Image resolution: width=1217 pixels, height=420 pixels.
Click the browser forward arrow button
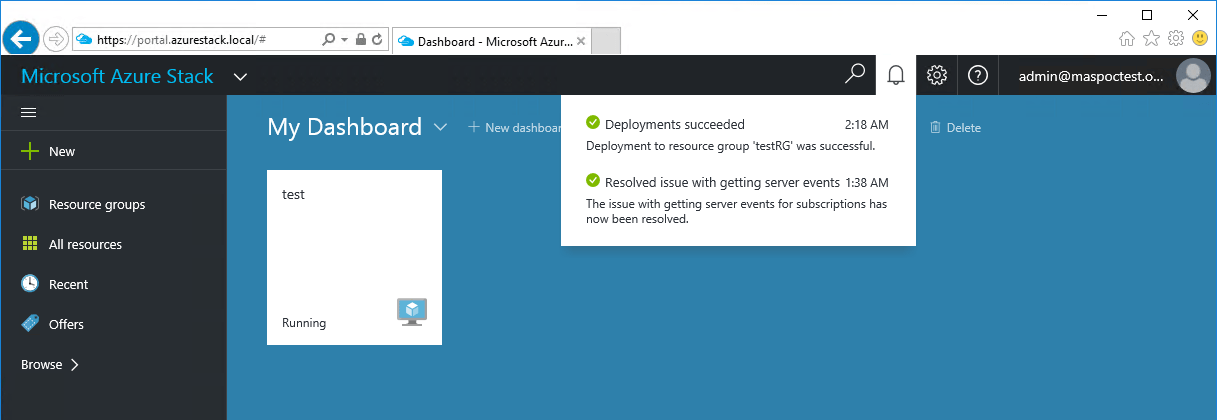[56, 40]
